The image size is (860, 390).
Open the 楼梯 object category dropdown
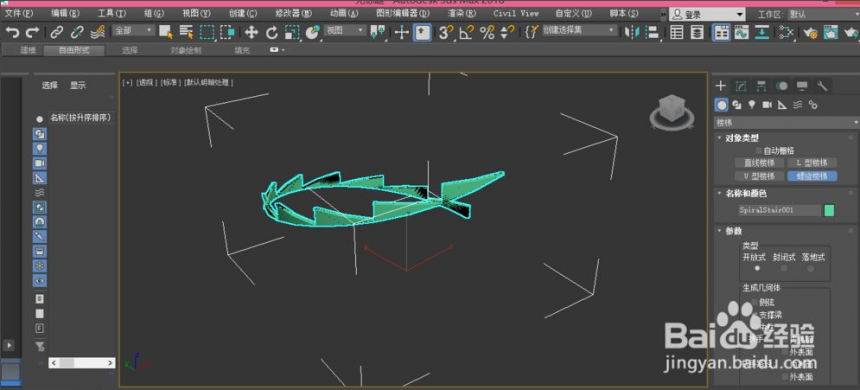tap(787, 123)
